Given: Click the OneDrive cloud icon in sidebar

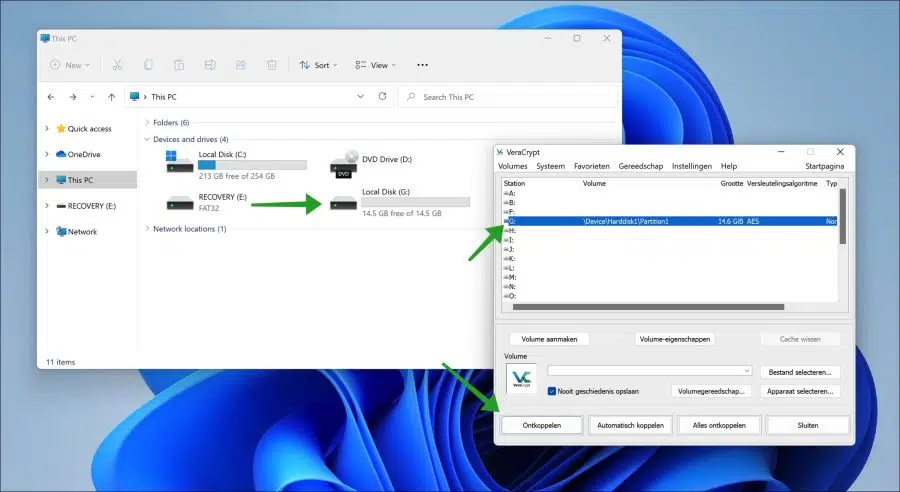Looking at the screenshot, I should [61, 154].
